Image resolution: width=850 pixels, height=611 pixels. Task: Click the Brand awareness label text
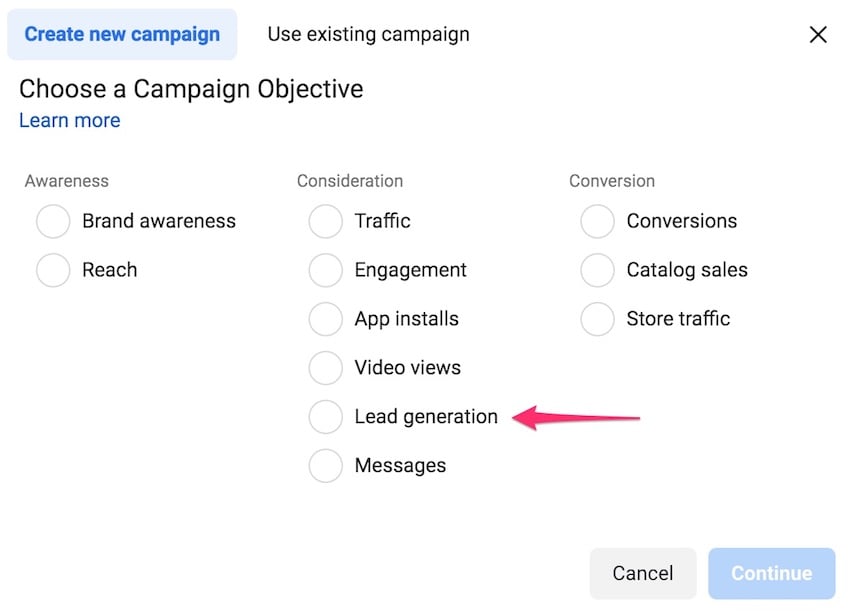point(159,221)
